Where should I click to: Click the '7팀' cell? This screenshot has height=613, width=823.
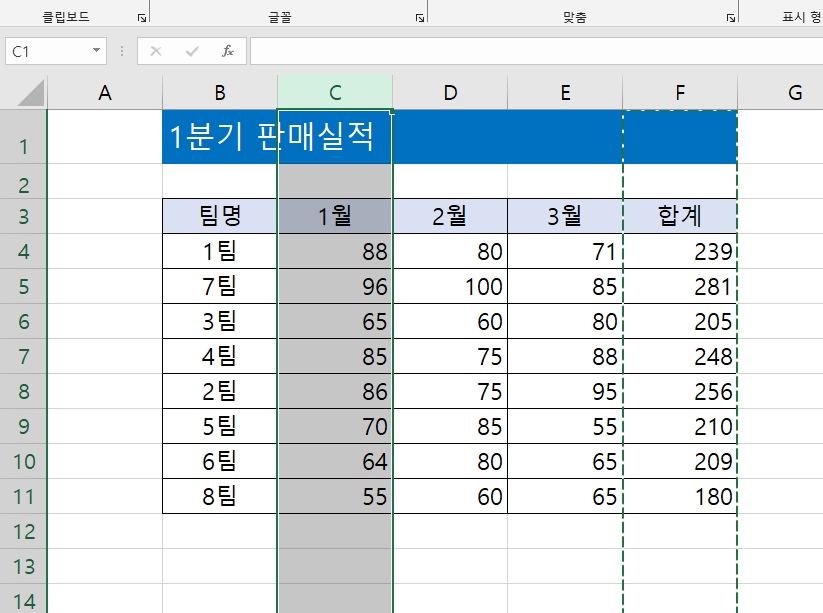[220, 287]
